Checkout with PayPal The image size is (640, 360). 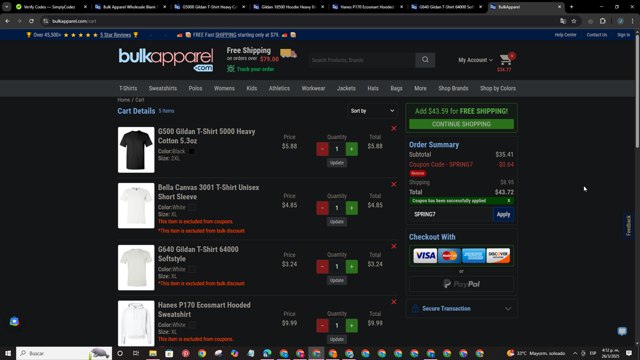461,284
